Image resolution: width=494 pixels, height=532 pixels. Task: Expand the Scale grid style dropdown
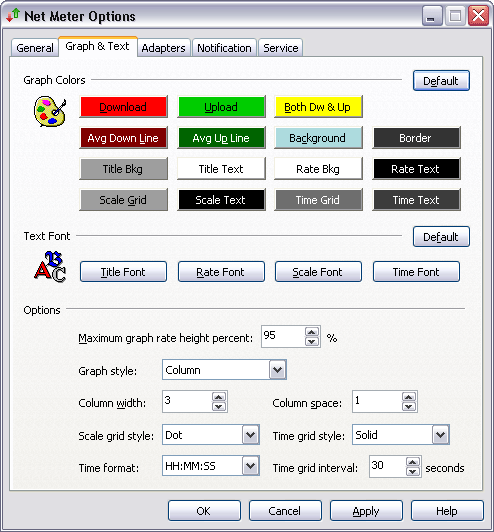(250, 434)
